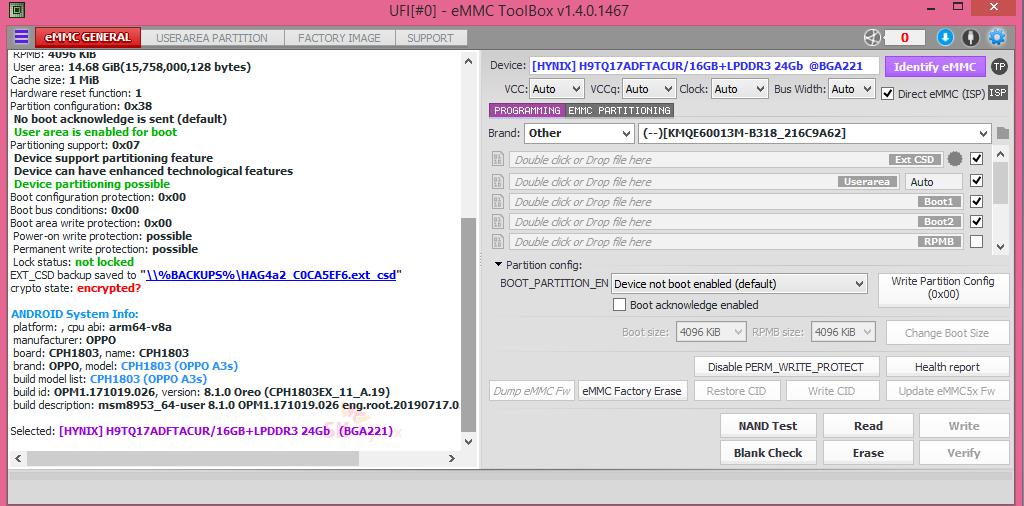Click the file icon of RPMB row

(x=498, y=242)
